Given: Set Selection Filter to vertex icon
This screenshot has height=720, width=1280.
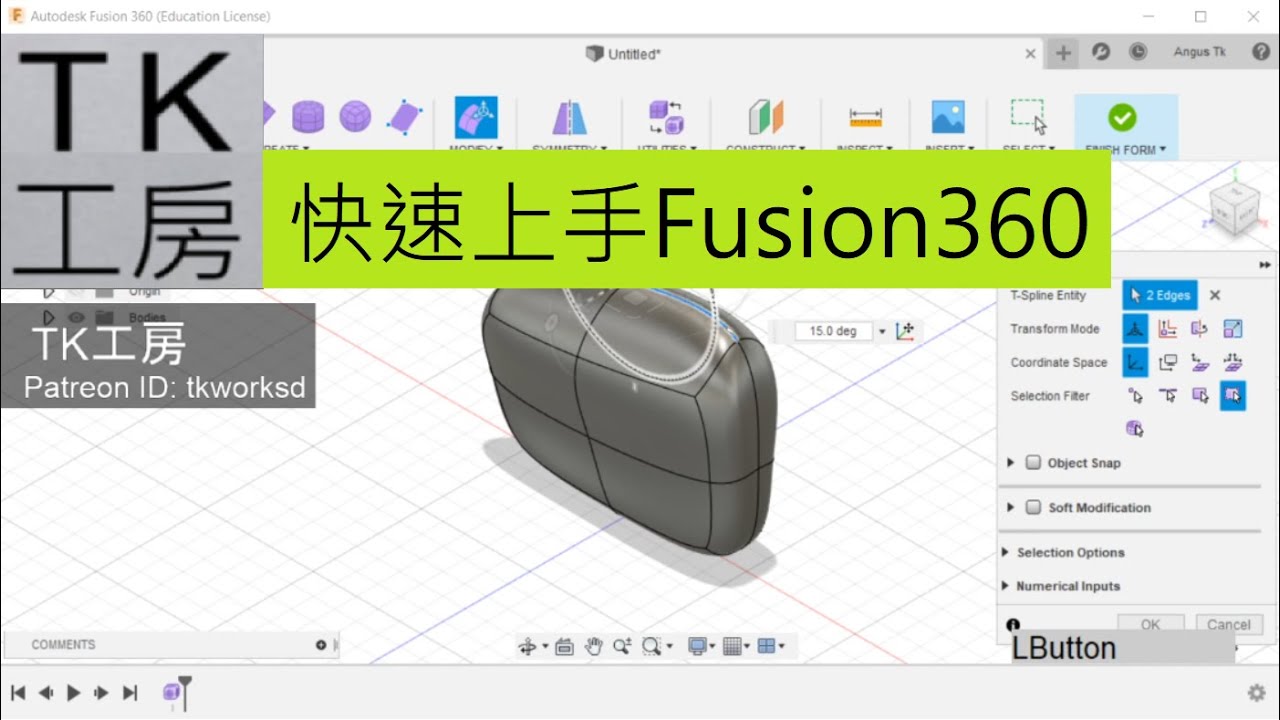Looking at the screenshot, I should [x=1135, y=396].
